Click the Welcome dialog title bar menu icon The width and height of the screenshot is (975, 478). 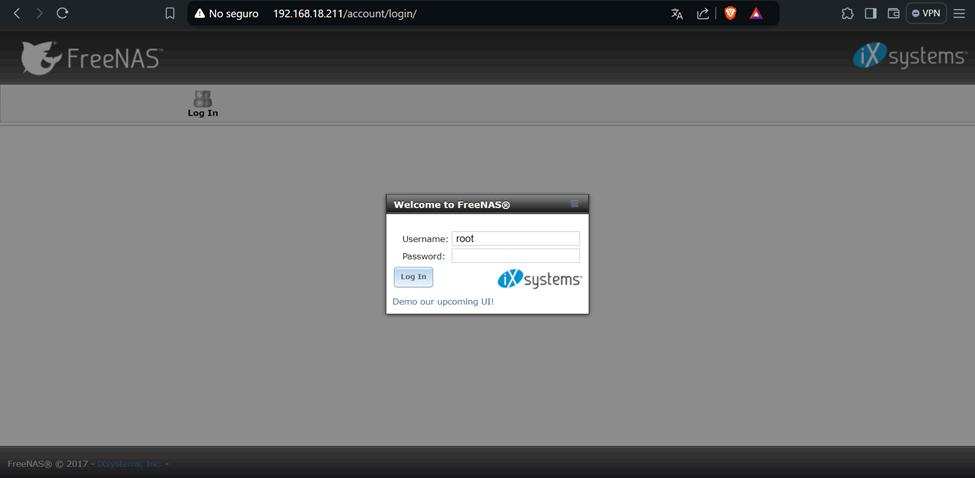click(575, 204)
